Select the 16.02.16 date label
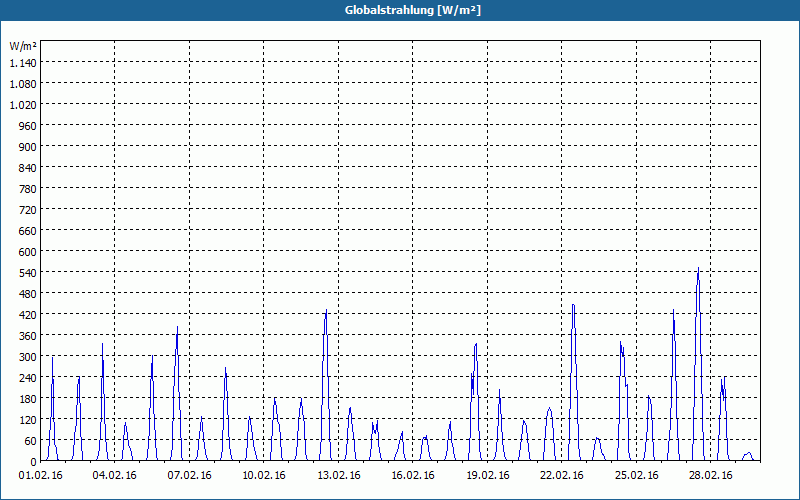The width and height of the screenshot is (800, 500). pos(413,476)
